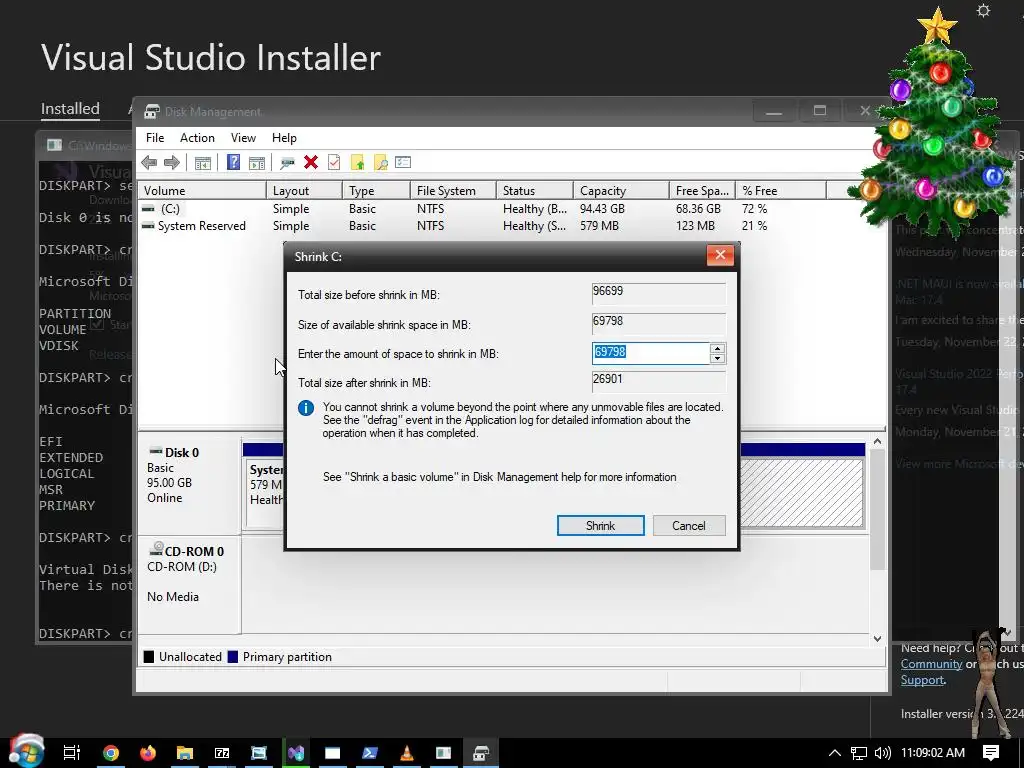Click the Cancel button in Shrink dialog
Screen dimensions: 1024x768
click(x=689, y=526)
